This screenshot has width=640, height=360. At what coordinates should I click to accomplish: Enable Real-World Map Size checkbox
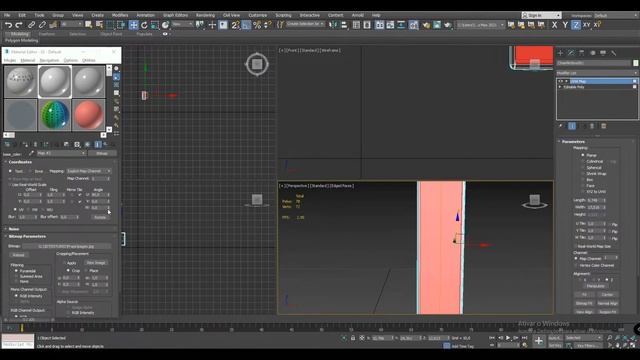point(576,246)
